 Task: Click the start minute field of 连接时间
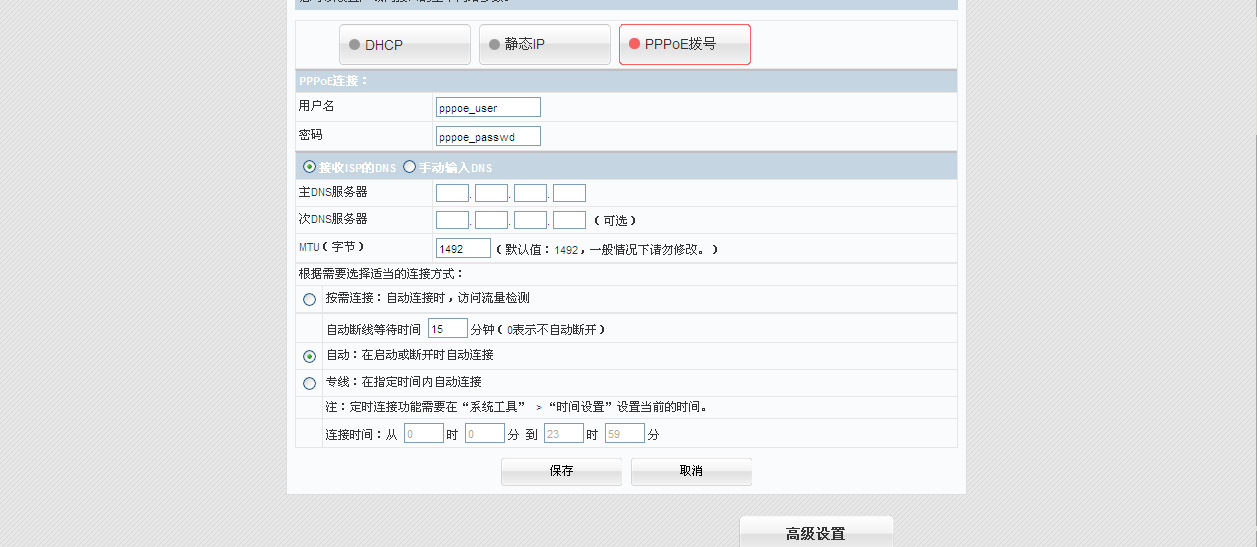pyautogui.click(x=485, y=434)
